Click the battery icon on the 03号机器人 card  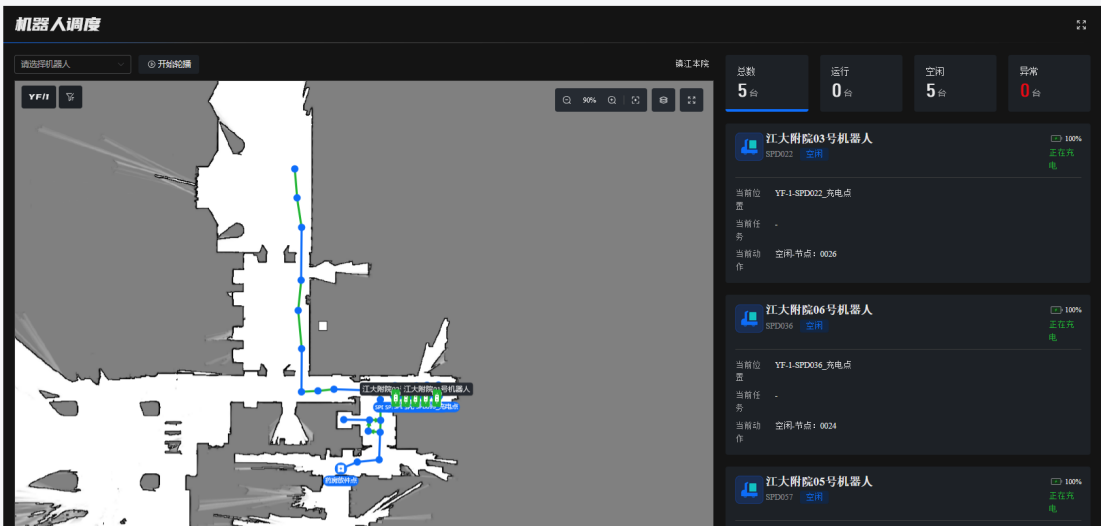pos(1056,138)
